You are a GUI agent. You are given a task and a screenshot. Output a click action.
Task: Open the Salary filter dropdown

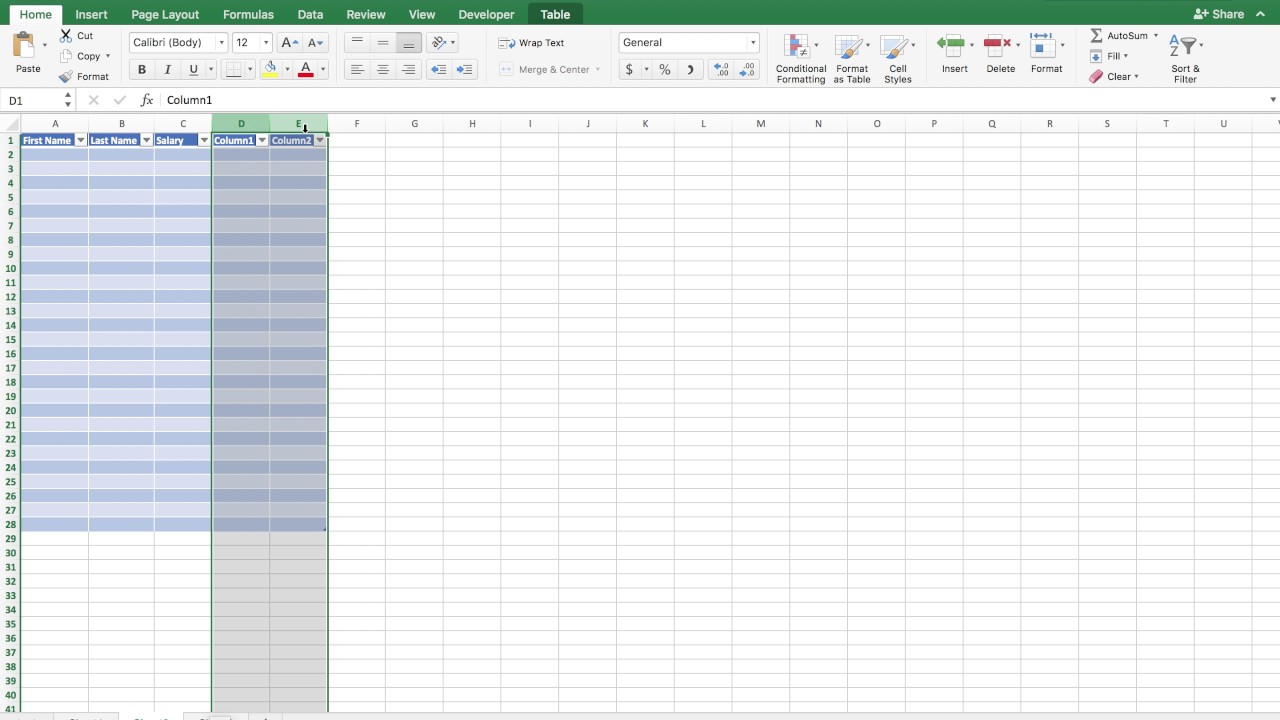[204, 141]
